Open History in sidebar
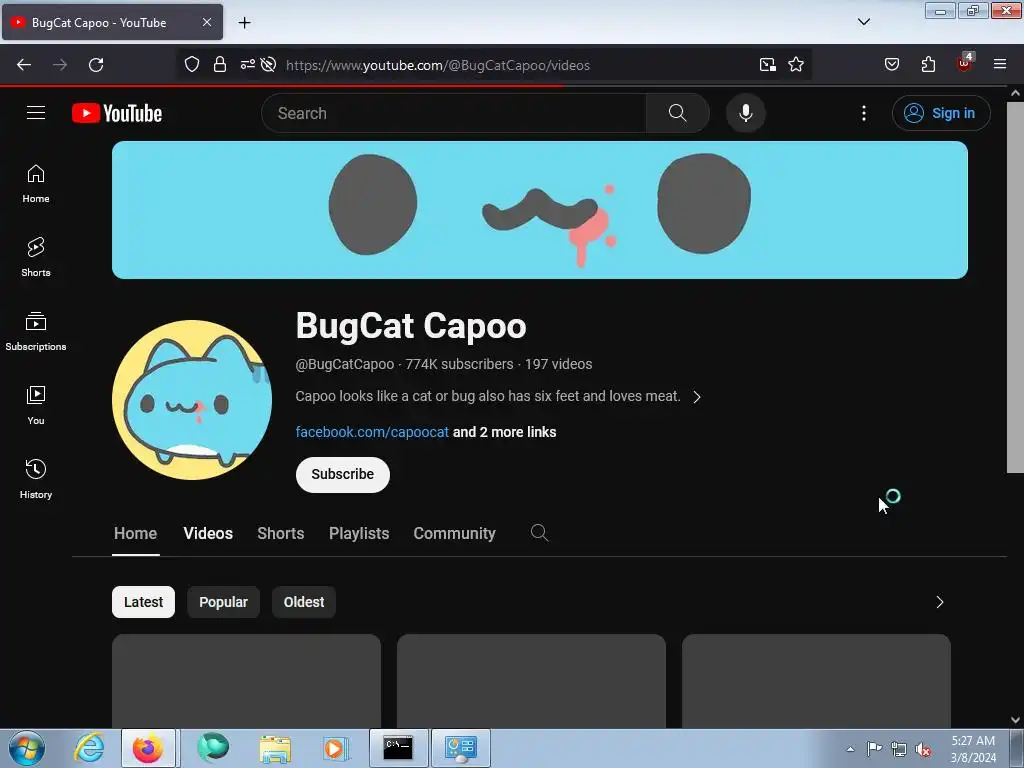The height and width of the screenshot is (768, 1024). (36, 479)
